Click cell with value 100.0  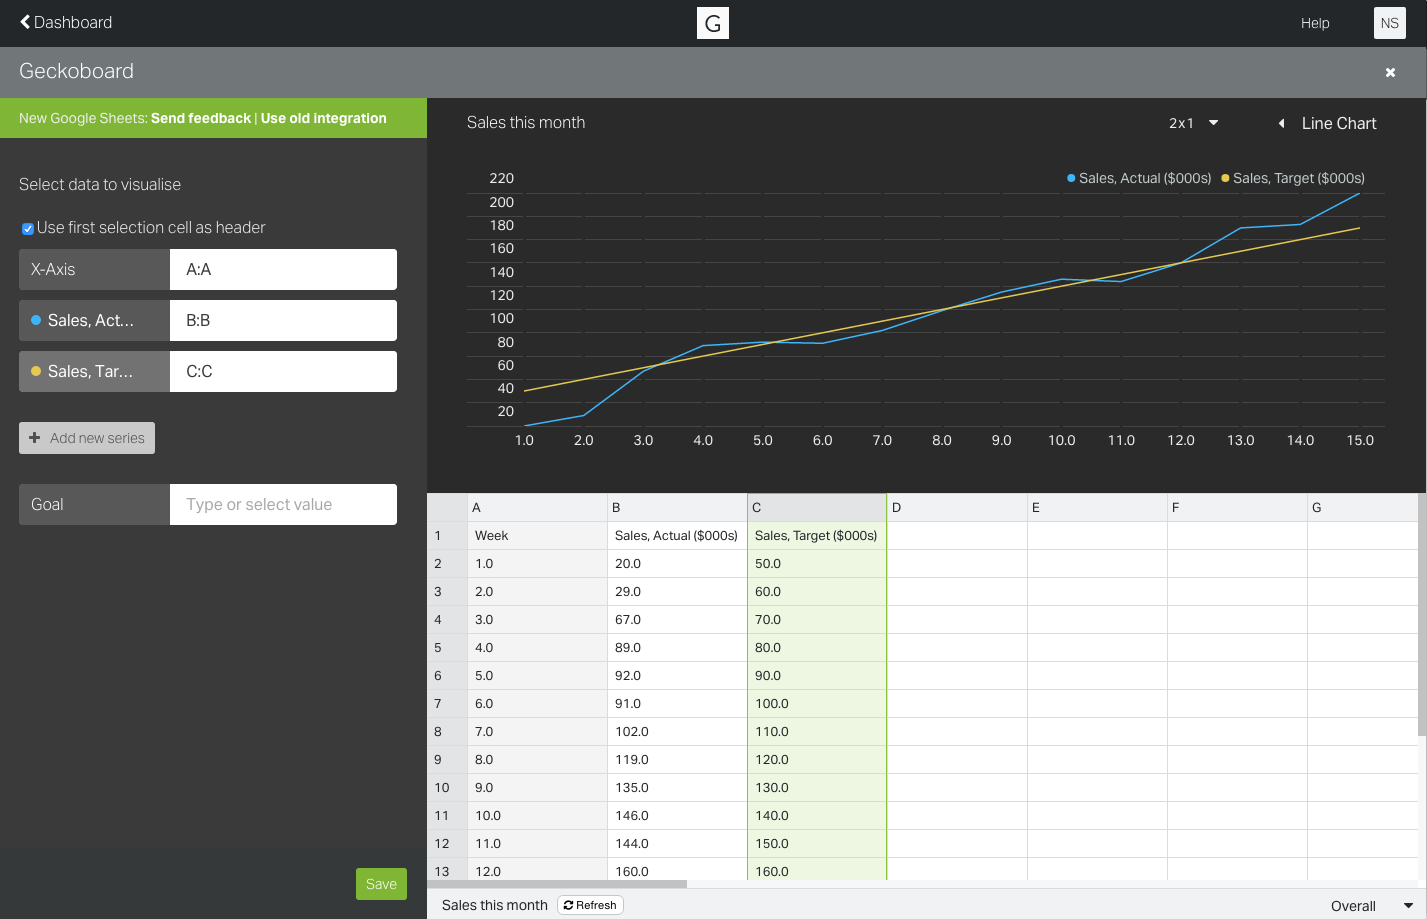[x=817, y=704]
